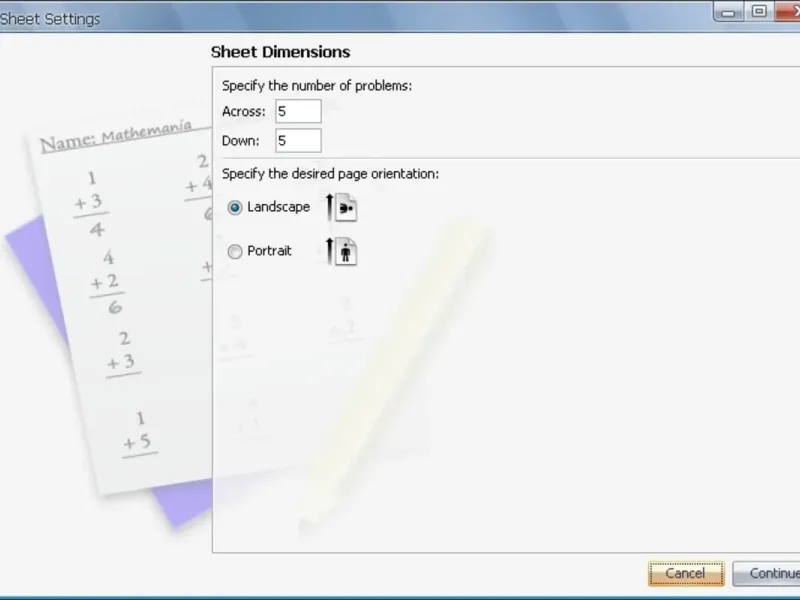Click the landscape orientation page icon
Screen dimensions: 800x600
(341, 207)
